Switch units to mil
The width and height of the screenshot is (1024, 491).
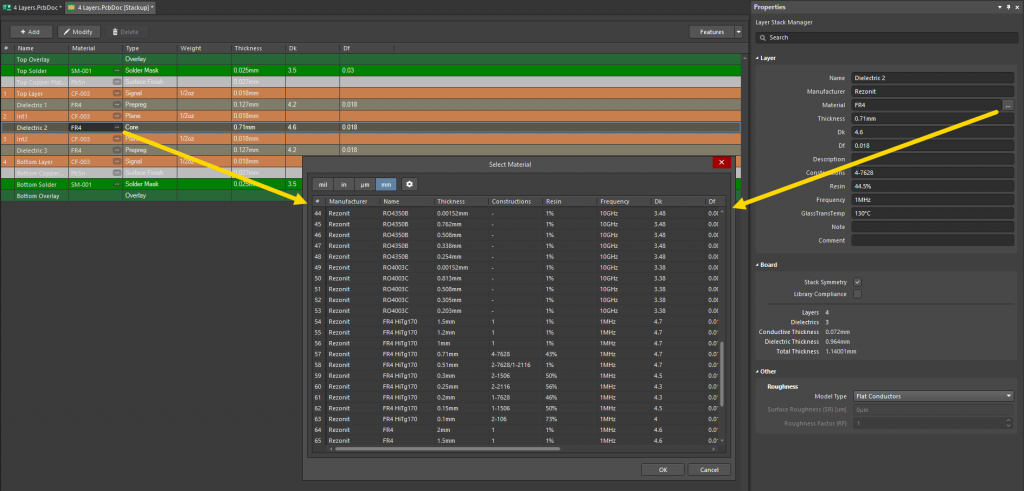323,184
